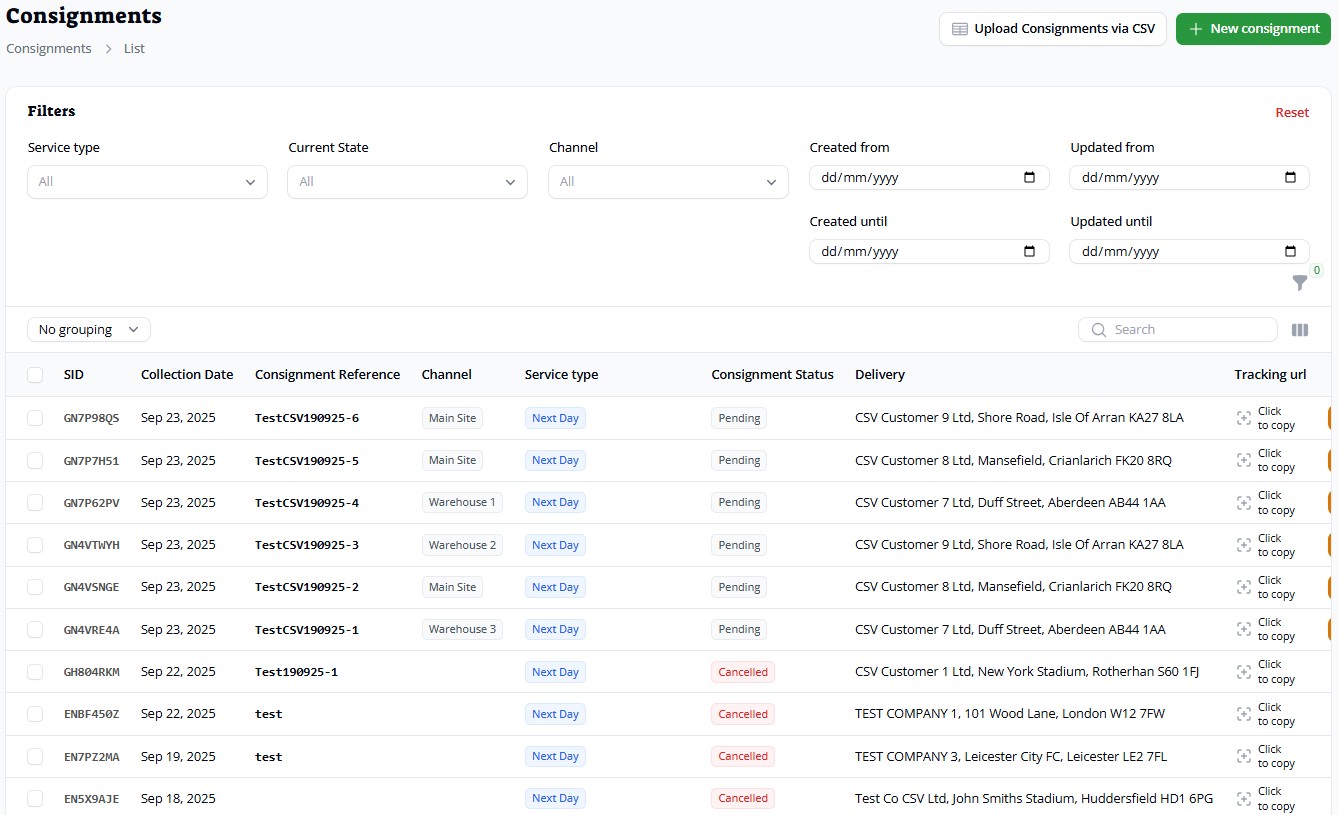
Task: Click copy tracking icon for GH804RKM
Action: (1244, 672)
